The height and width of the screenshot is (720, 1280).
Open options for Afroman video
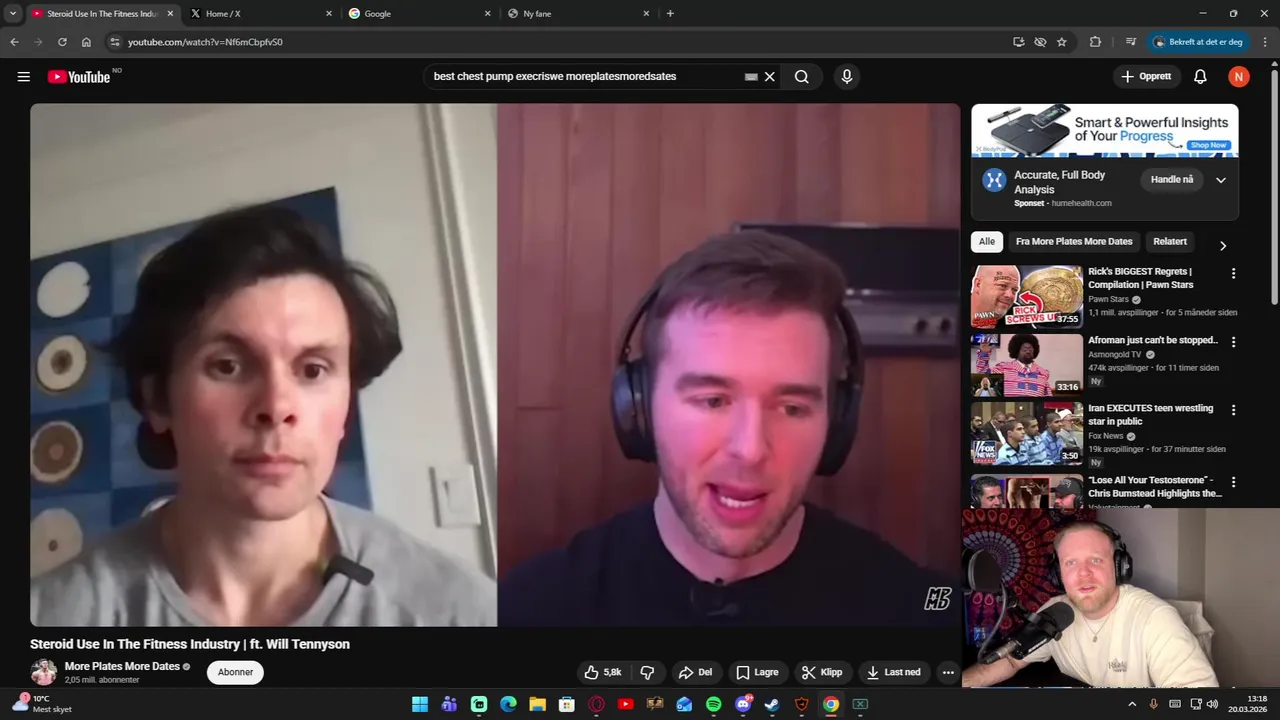pyautogui.click(x=1233, y=342)
